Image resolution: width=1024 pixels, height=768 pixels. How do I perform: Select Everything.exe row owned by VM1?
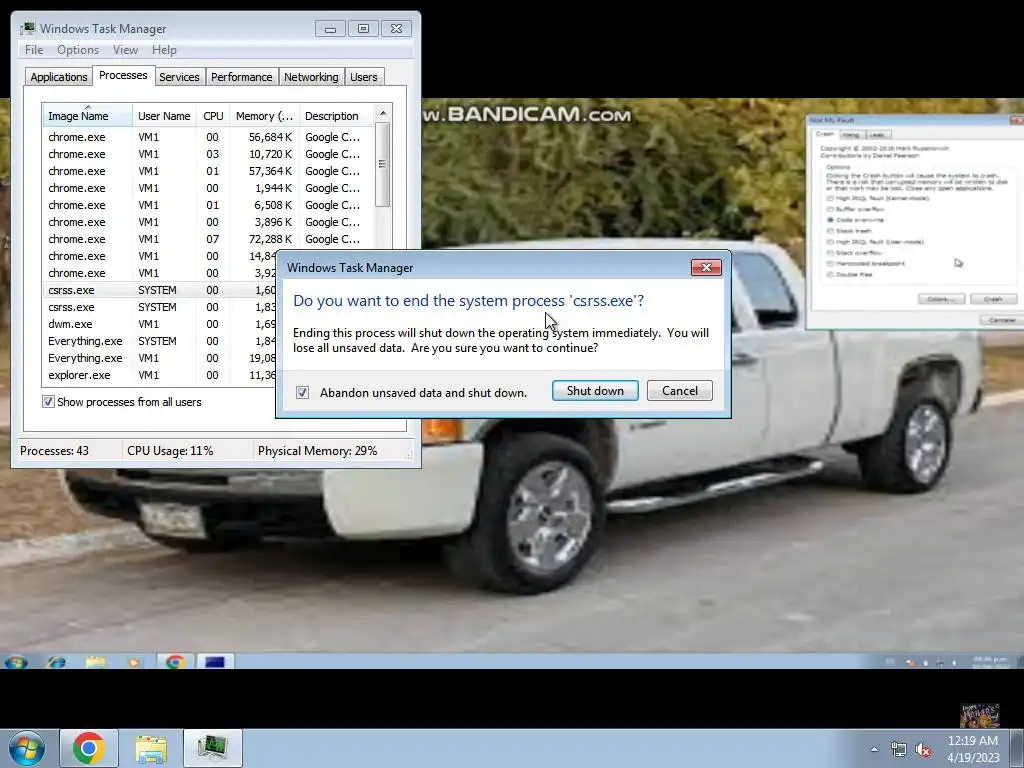(159, 358)
